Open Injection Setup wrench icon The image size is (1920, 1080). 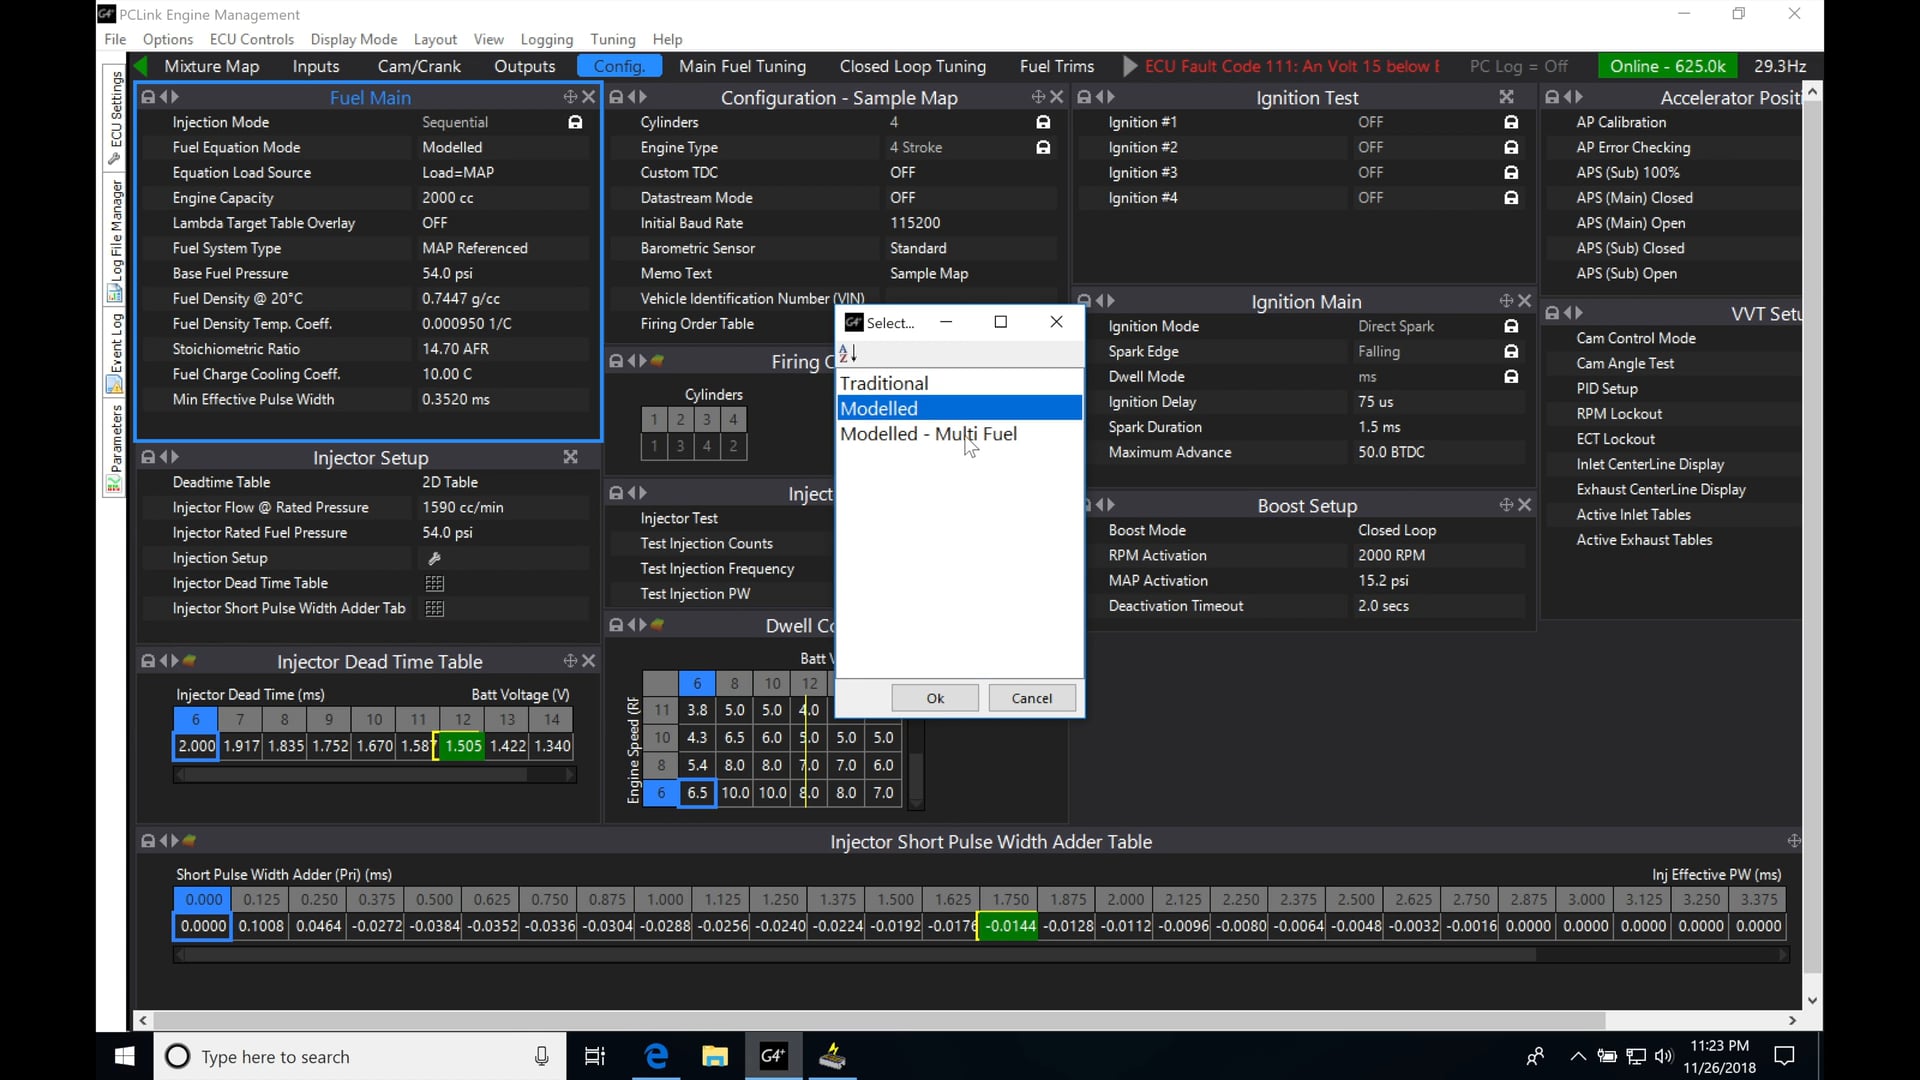tap(434, 558)
